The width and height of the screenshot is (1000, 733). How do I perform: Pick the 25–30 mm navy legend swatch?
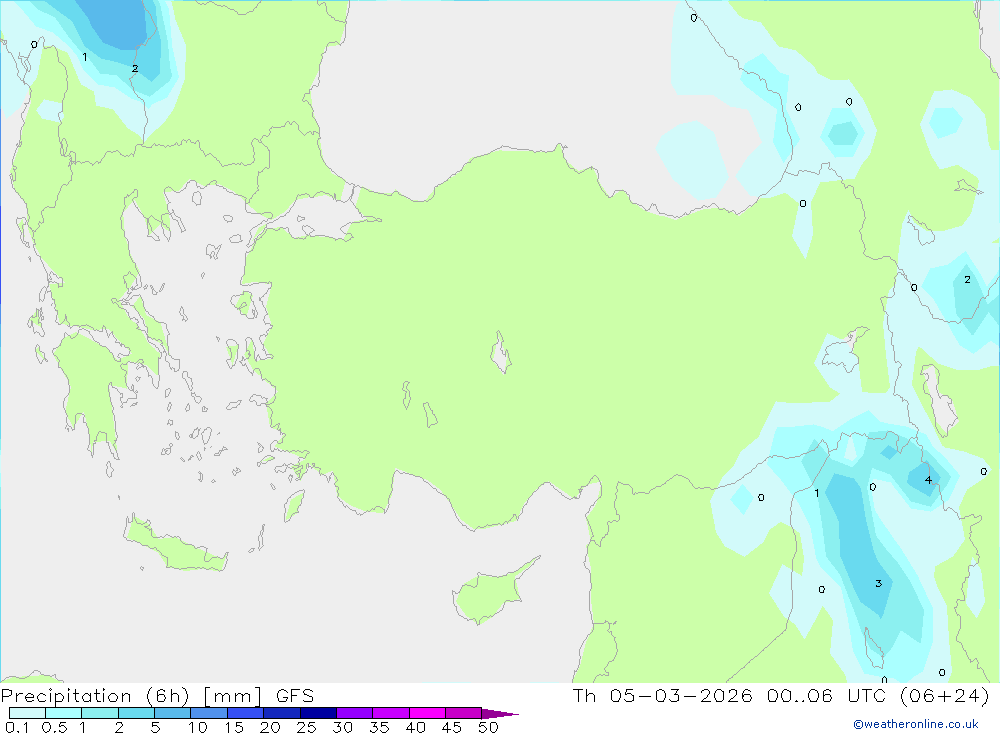point(318,713)
